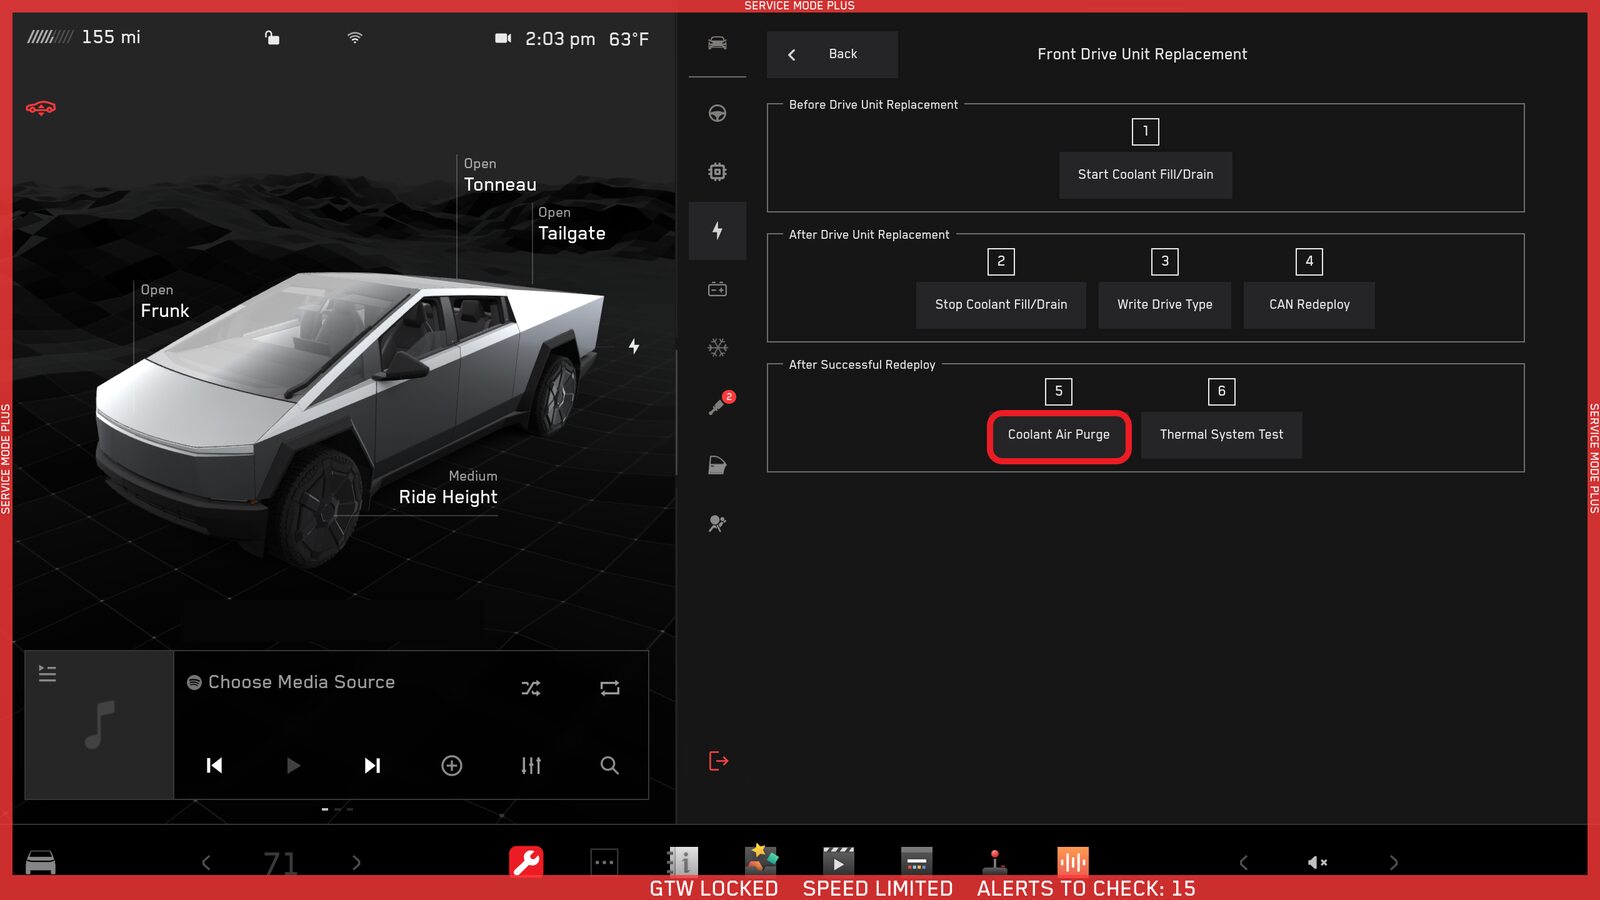Tap the lock status icon
Image resolution: width=1600 pixels, height=900 pixels.
272,38
